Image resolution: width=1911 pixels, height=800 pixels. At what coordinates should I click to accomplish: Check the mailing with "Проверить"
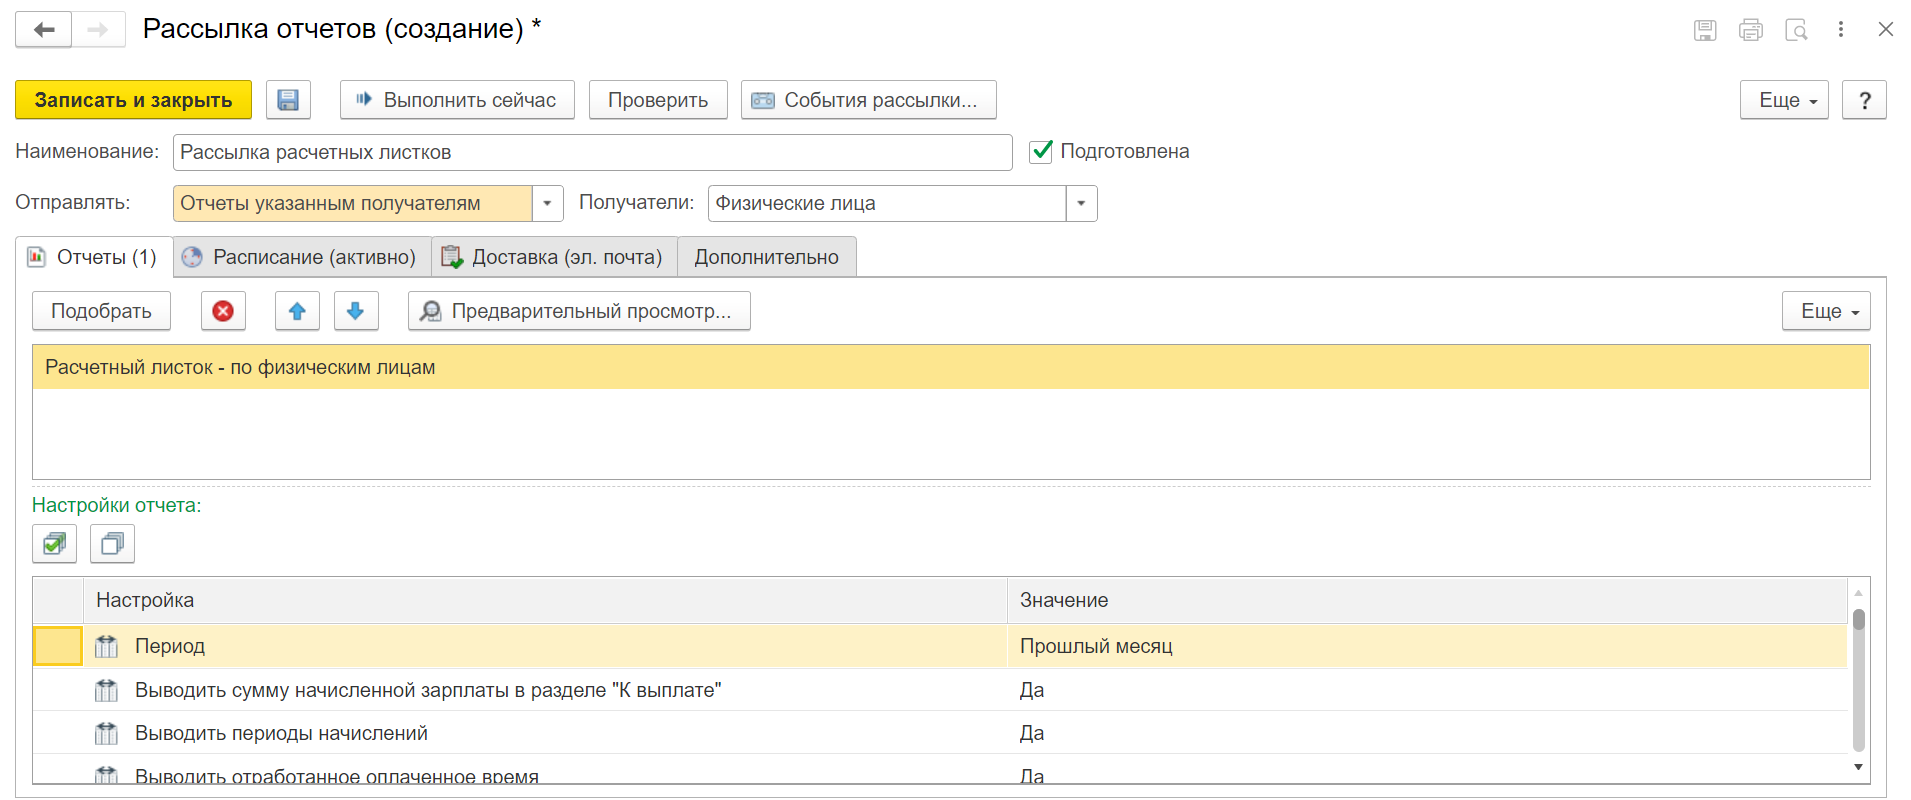click(658, 100)
